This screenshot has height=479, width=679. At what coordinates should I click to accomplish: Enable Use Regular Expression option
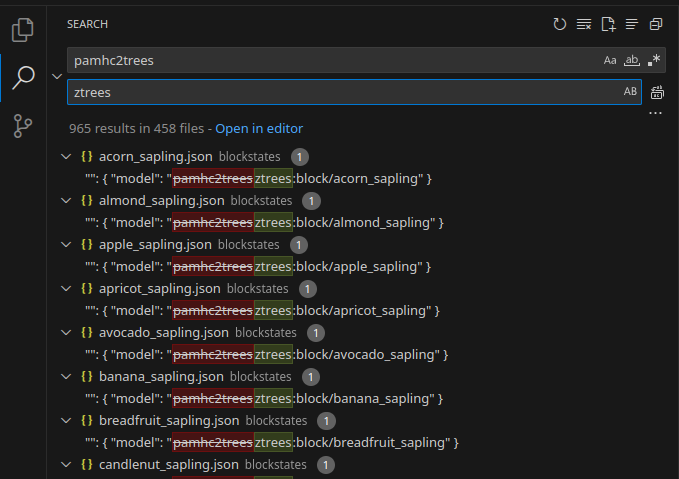click(x=653, y=60)
